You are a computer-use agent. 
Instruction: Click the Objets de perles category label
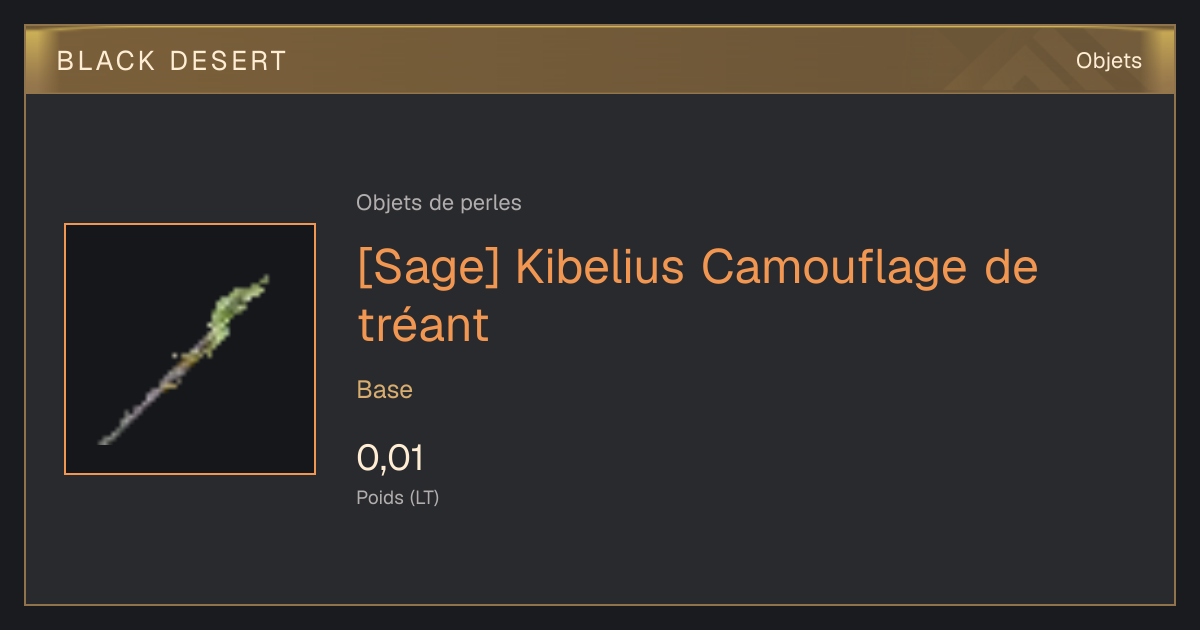coord(438,203)
